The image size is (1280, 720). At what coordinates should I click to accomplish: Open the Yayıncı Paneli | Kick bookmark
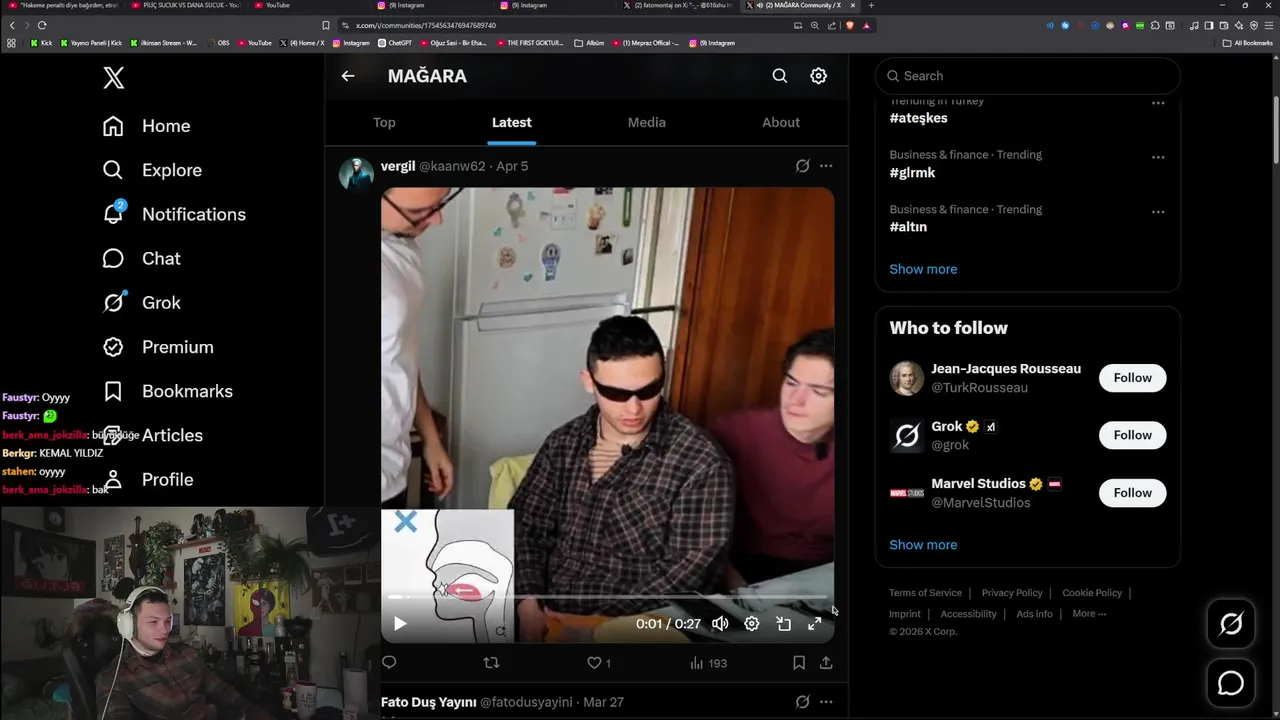92,43
